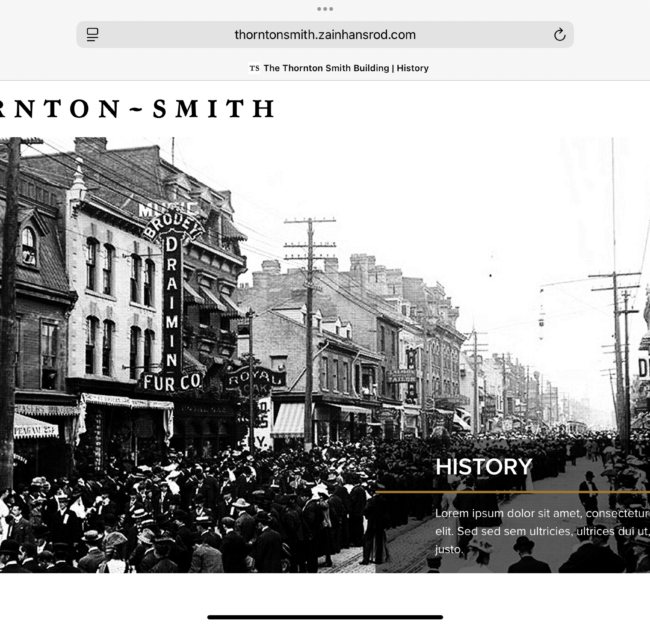Click the distant Tailor shop sign
Screen dimensions: 650x625
click(x=401, y=376)
